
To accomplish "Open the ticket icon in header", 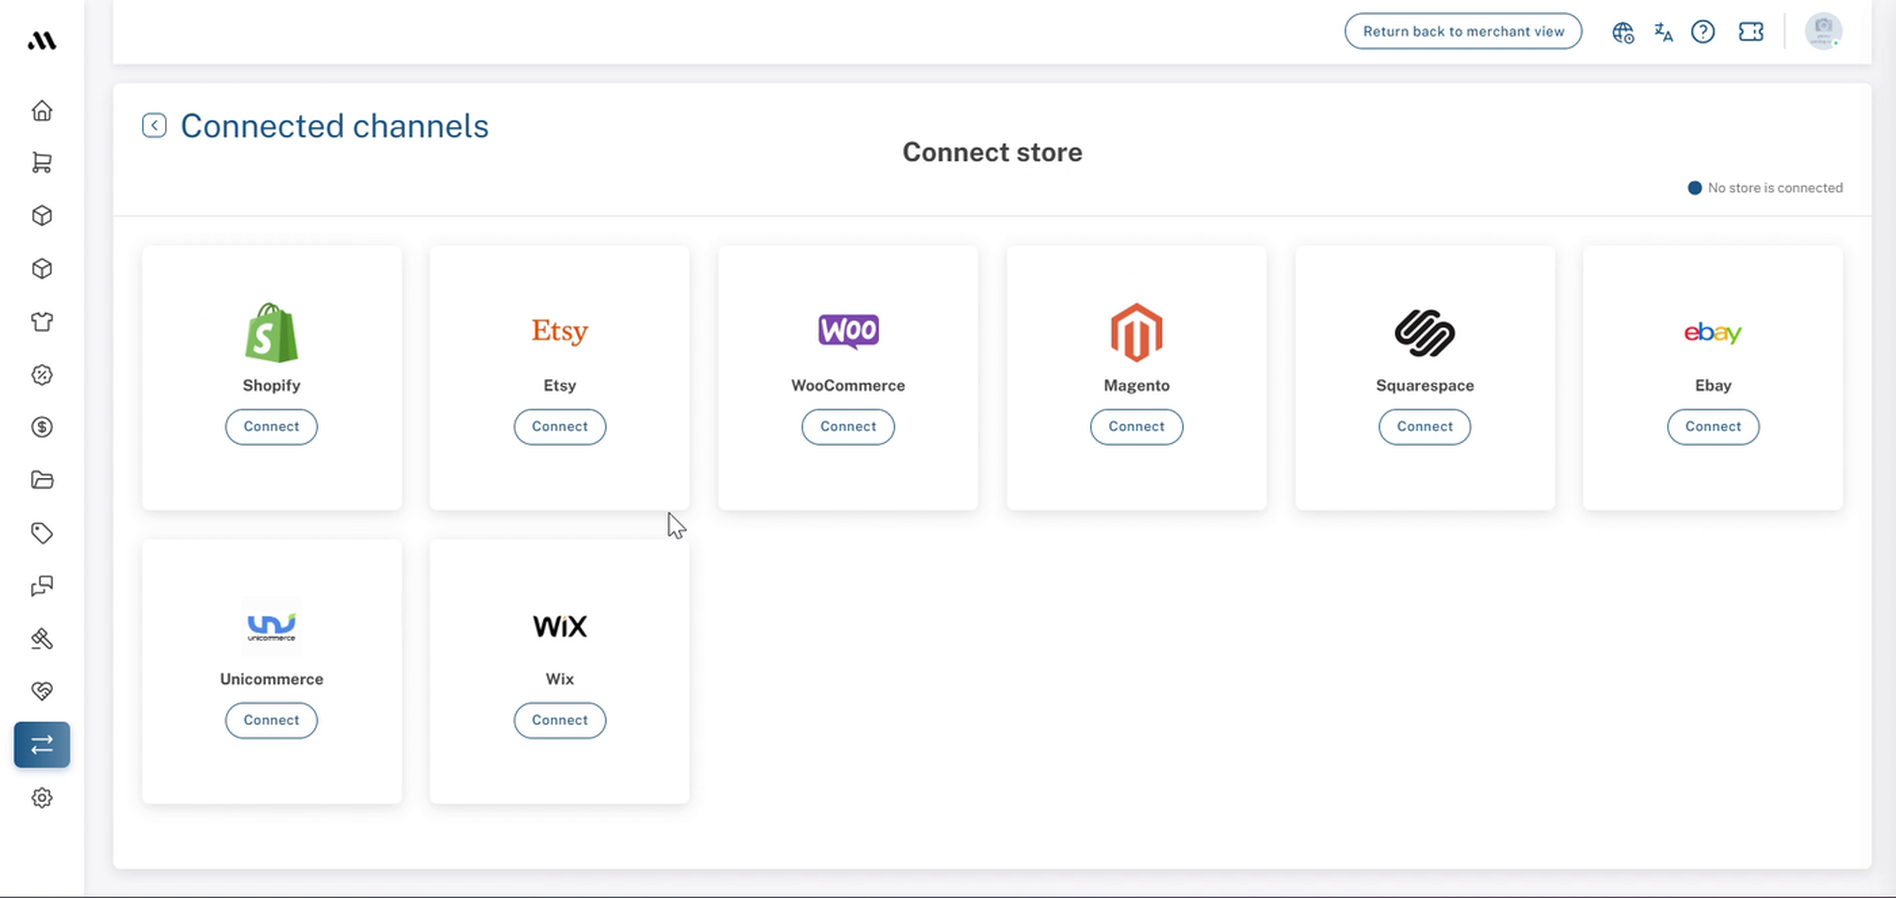I will (x=1751, y=32).
